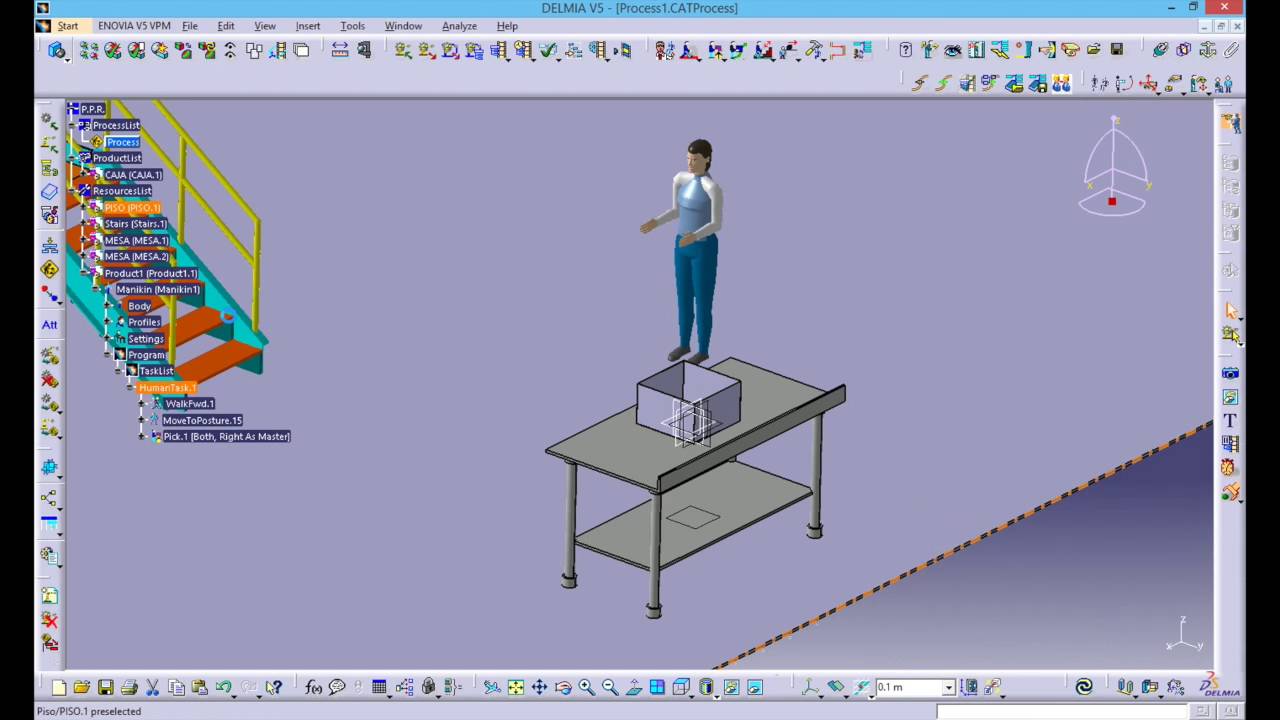1280x720 pixels.
Task: Save the process with the bottom Save icon
Action: [x=105, y=687]
